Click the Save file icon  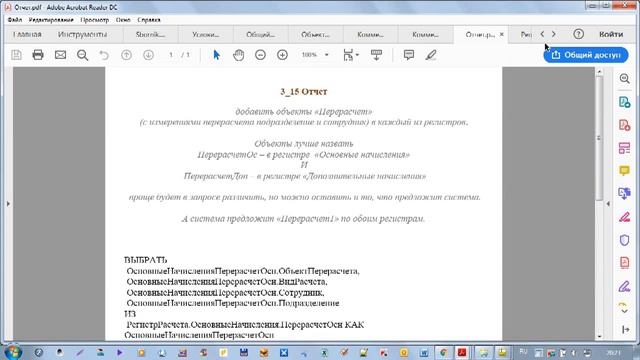[x=16, y=55]
